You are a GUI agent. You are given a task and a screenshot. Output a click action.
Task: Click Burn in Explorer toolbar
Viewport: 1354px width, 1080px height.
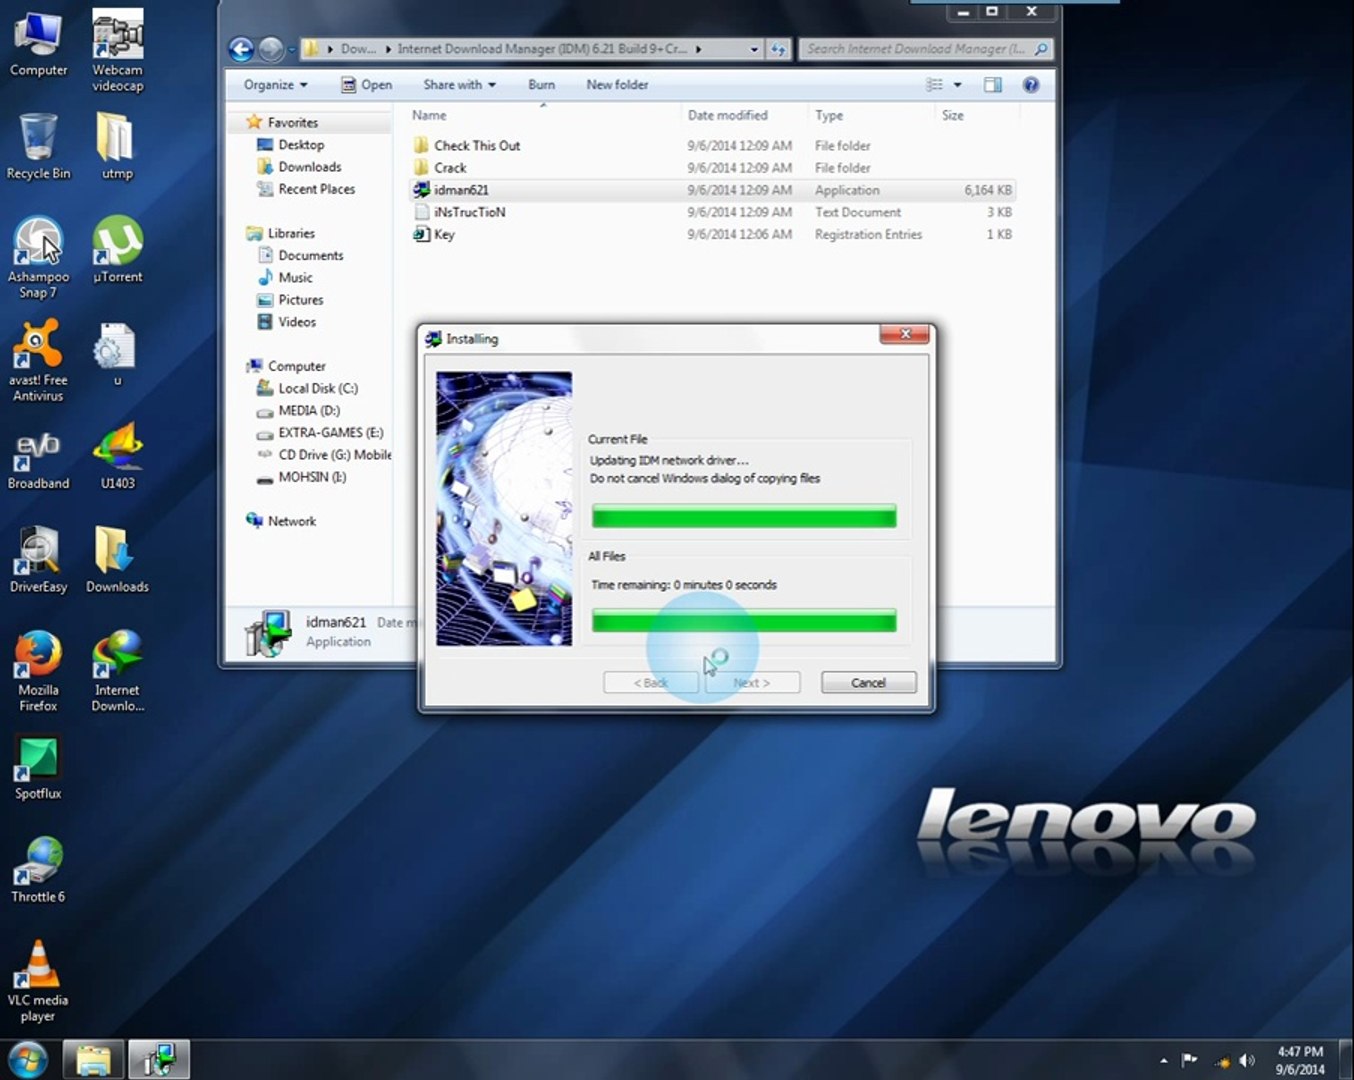point(541,85)
